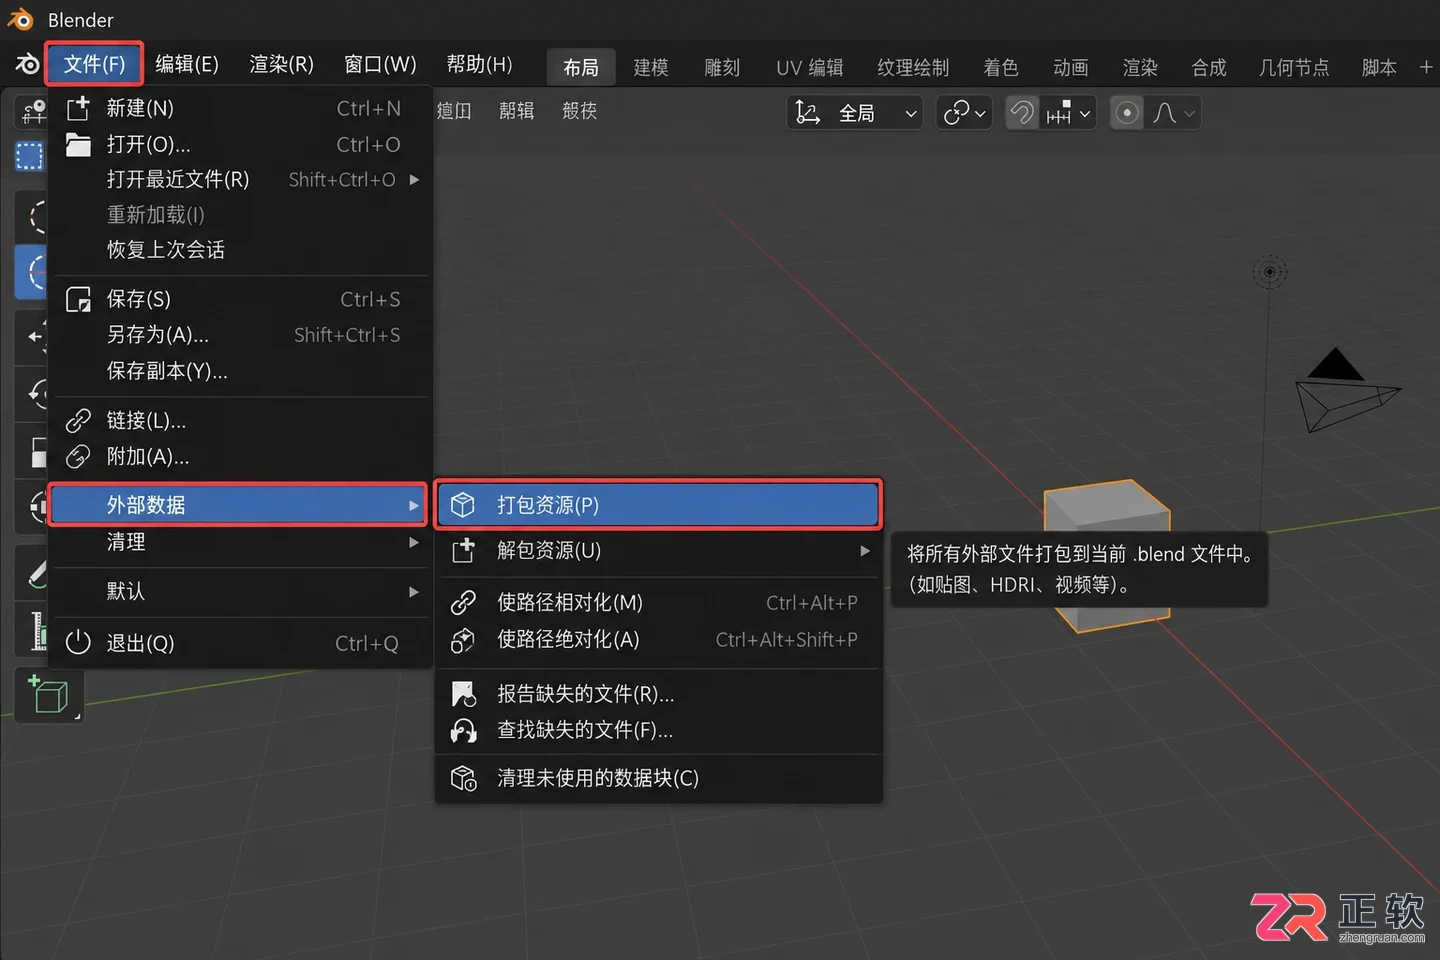Click the link icon beside 使路径相对化(M)
The image size is (1440, 960).
click(463, 603)
